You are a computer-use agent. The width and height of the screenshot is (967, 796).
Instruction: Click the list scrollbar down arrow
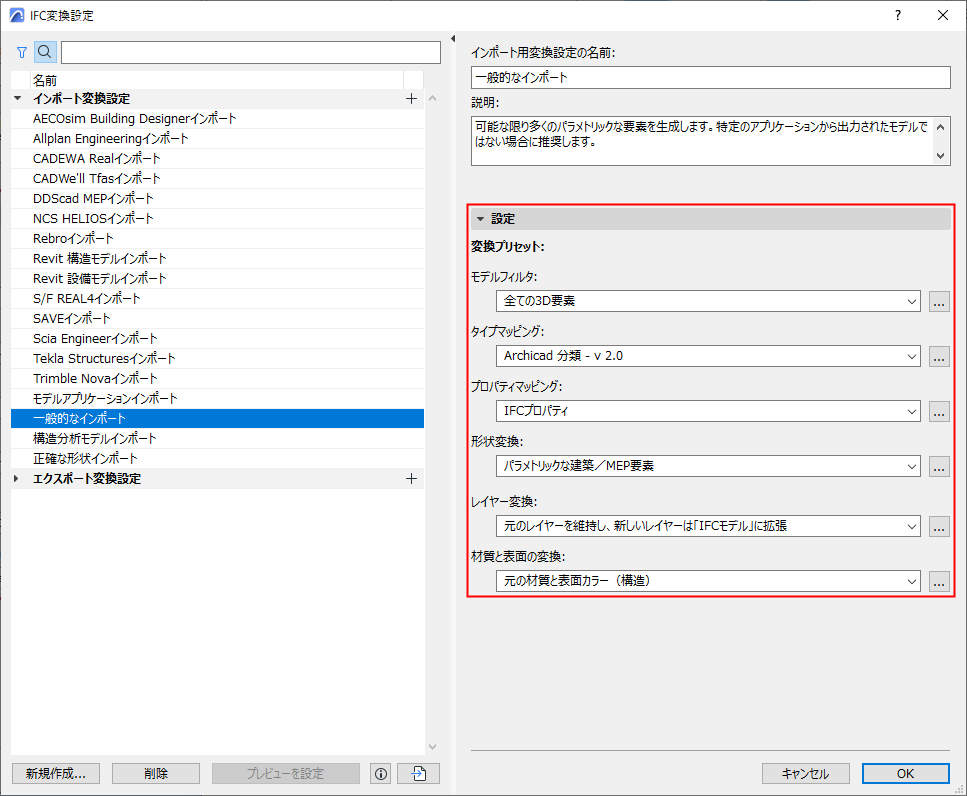click(432, 747)
